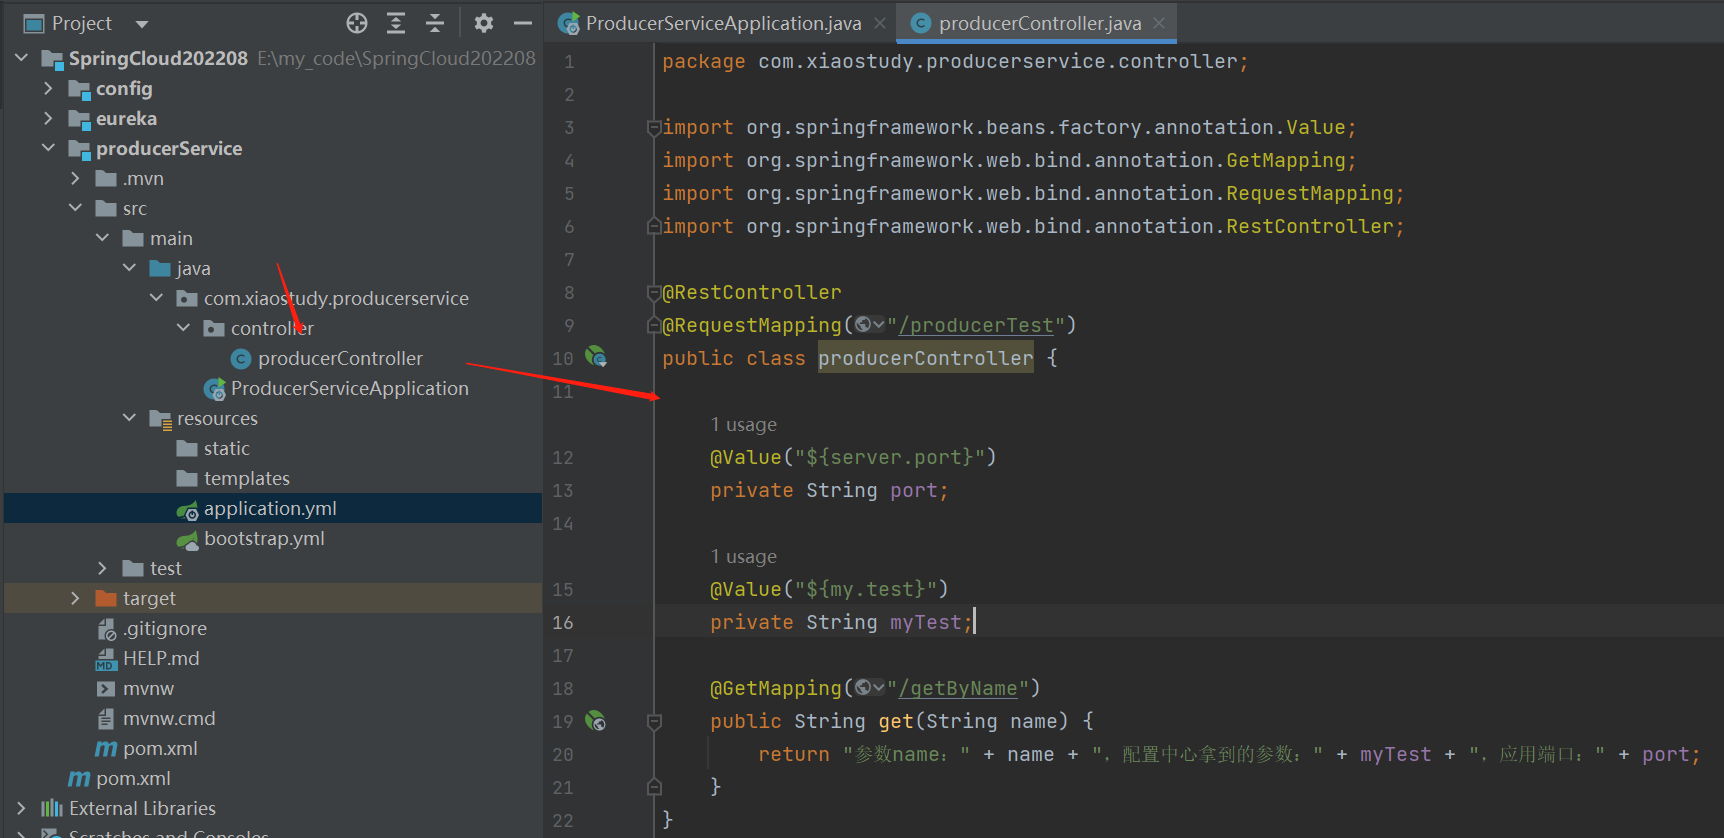Open URL globe dropdown in @GetMapping

(869, 688)
